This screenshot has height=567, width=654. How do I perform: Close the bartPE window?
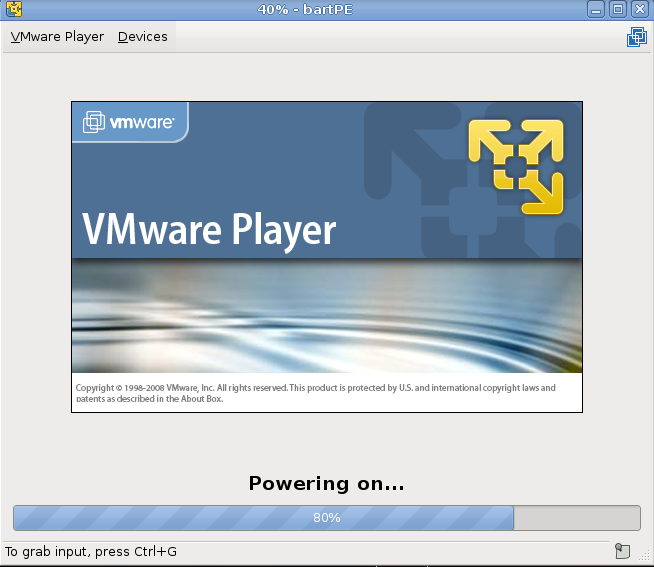pyautogui.click(x=639, y=9)
